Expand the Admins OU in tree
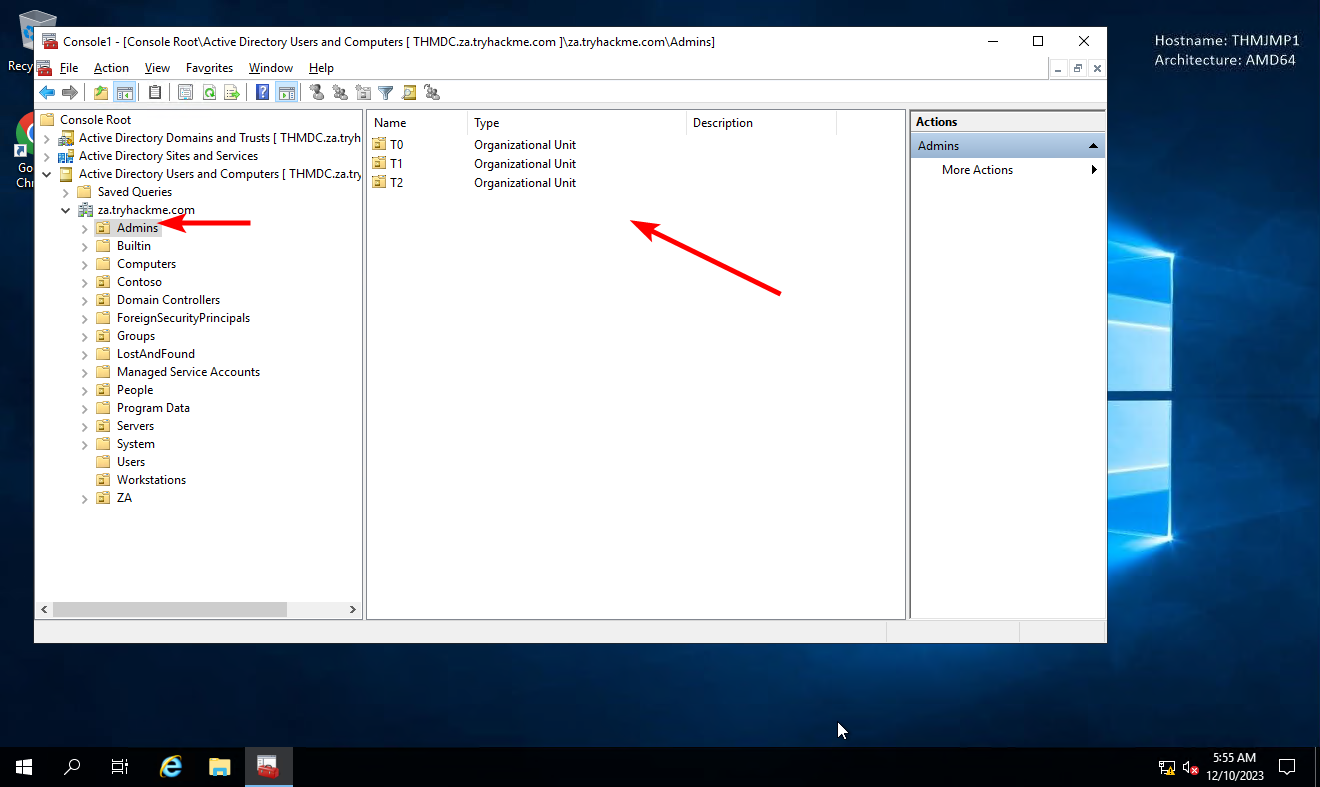This screenshot has width=1320, height=787. pos(84,228)
